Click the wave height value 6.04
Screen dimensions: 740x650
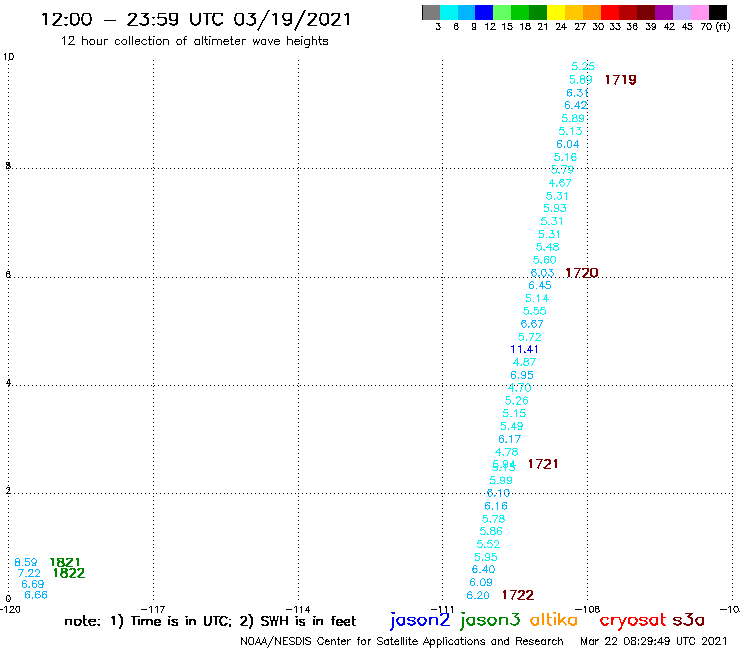pyautogui.click(x=568, y=144)
